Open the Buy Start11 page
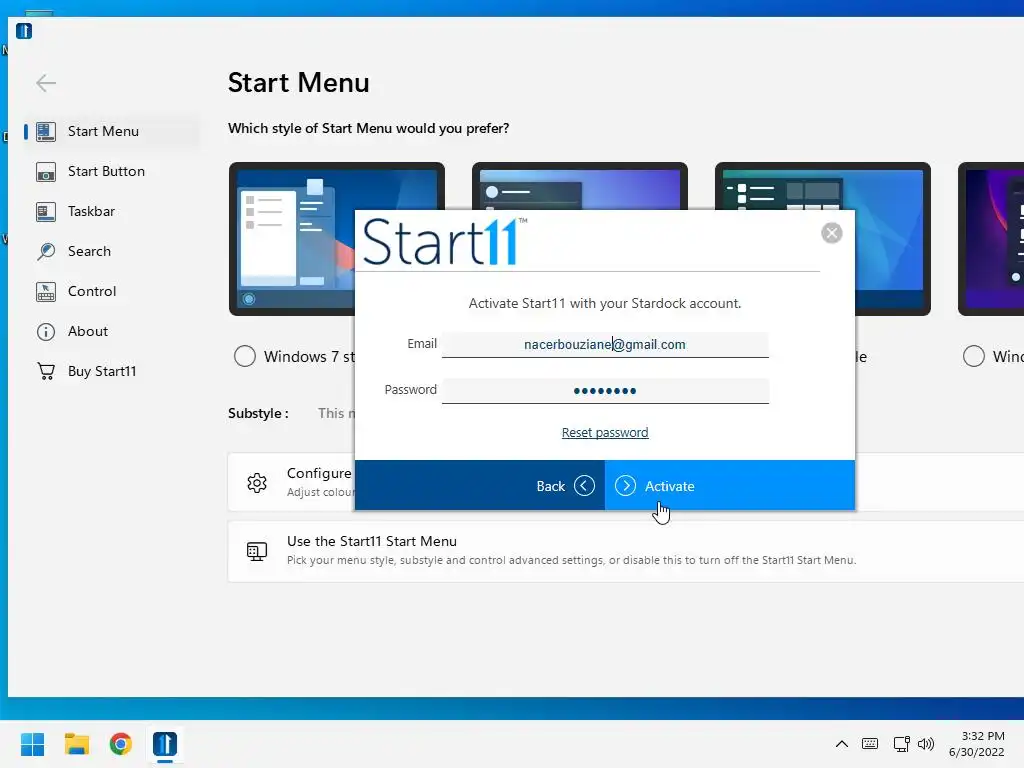The width and height of the screenshot is (1024, 768). [111, 371]
